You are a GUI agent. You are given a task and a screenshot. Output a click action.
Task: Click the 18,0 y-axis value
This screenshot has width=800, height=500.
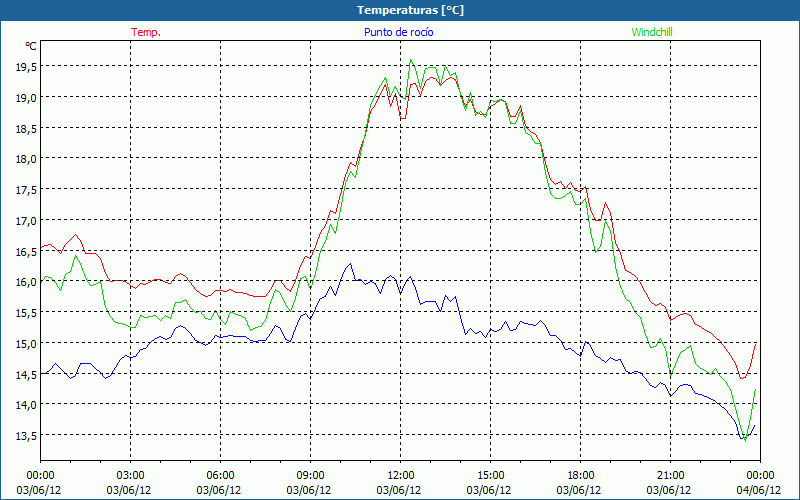click(x=26, y=159)
